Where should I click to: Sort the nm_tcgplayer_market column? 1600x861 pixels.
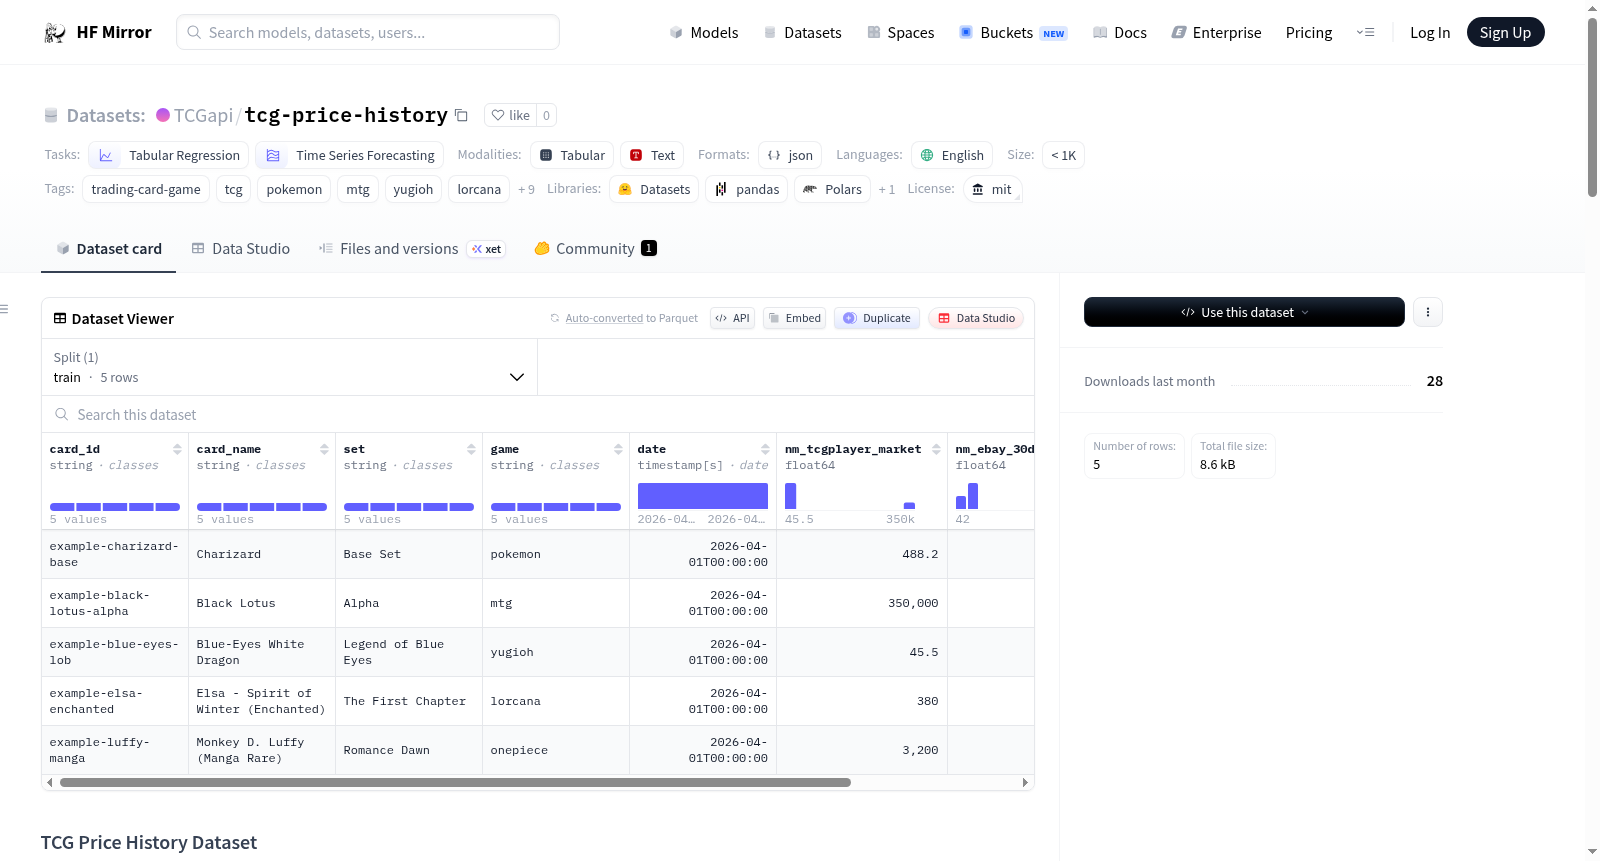pyautogui.click(x=936, y=449)
